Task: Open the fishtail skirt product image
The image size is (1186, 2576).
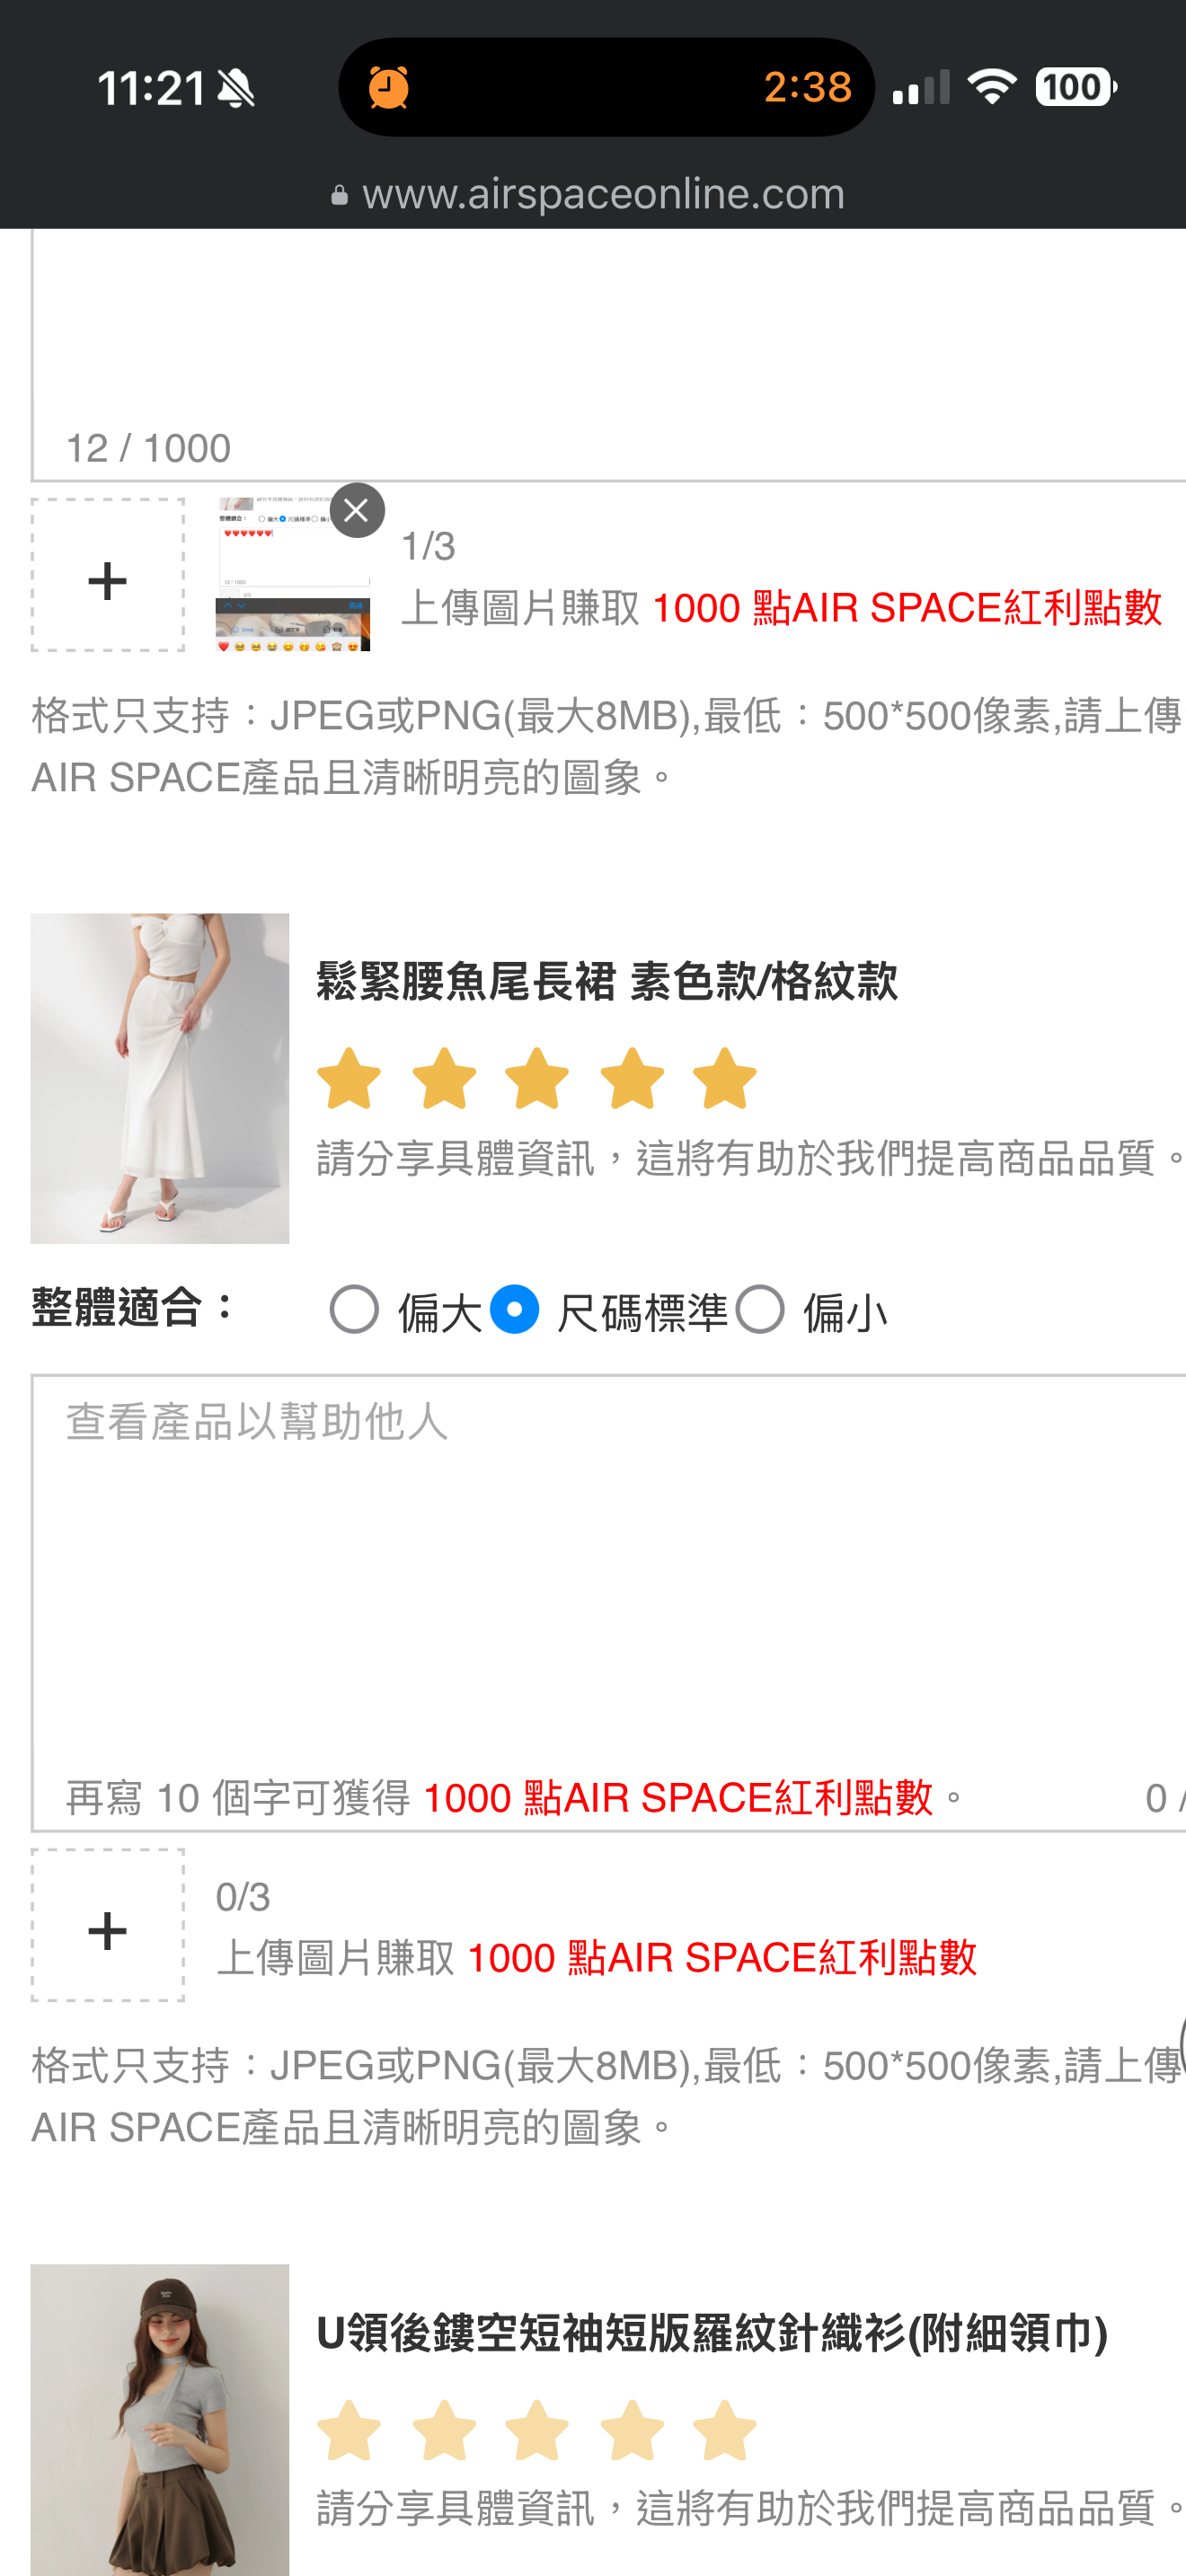Action: [160, 1078]
